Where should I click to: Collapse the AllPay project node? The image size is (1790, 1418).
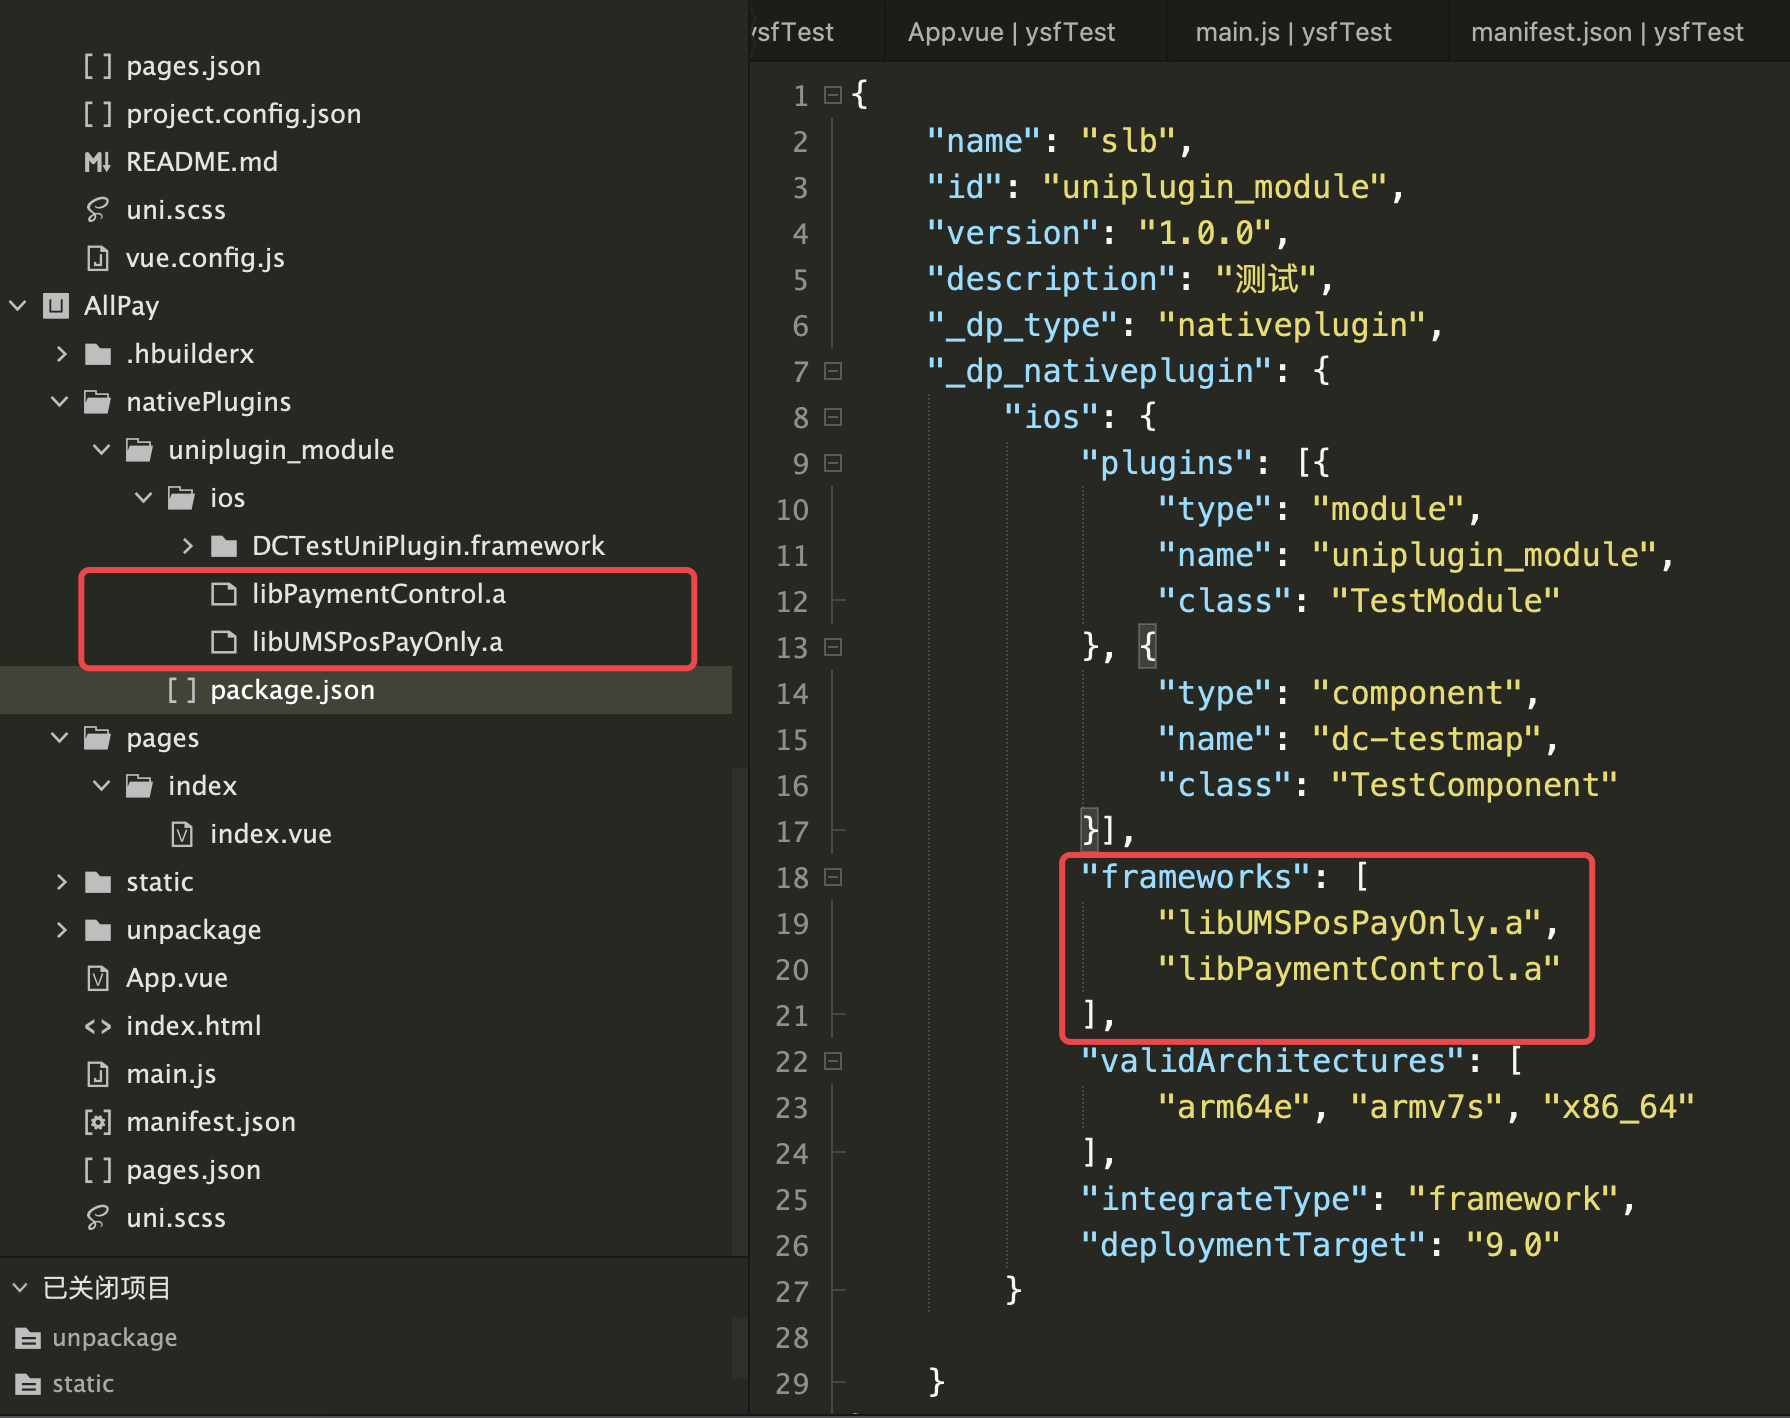tap(18, 306)
